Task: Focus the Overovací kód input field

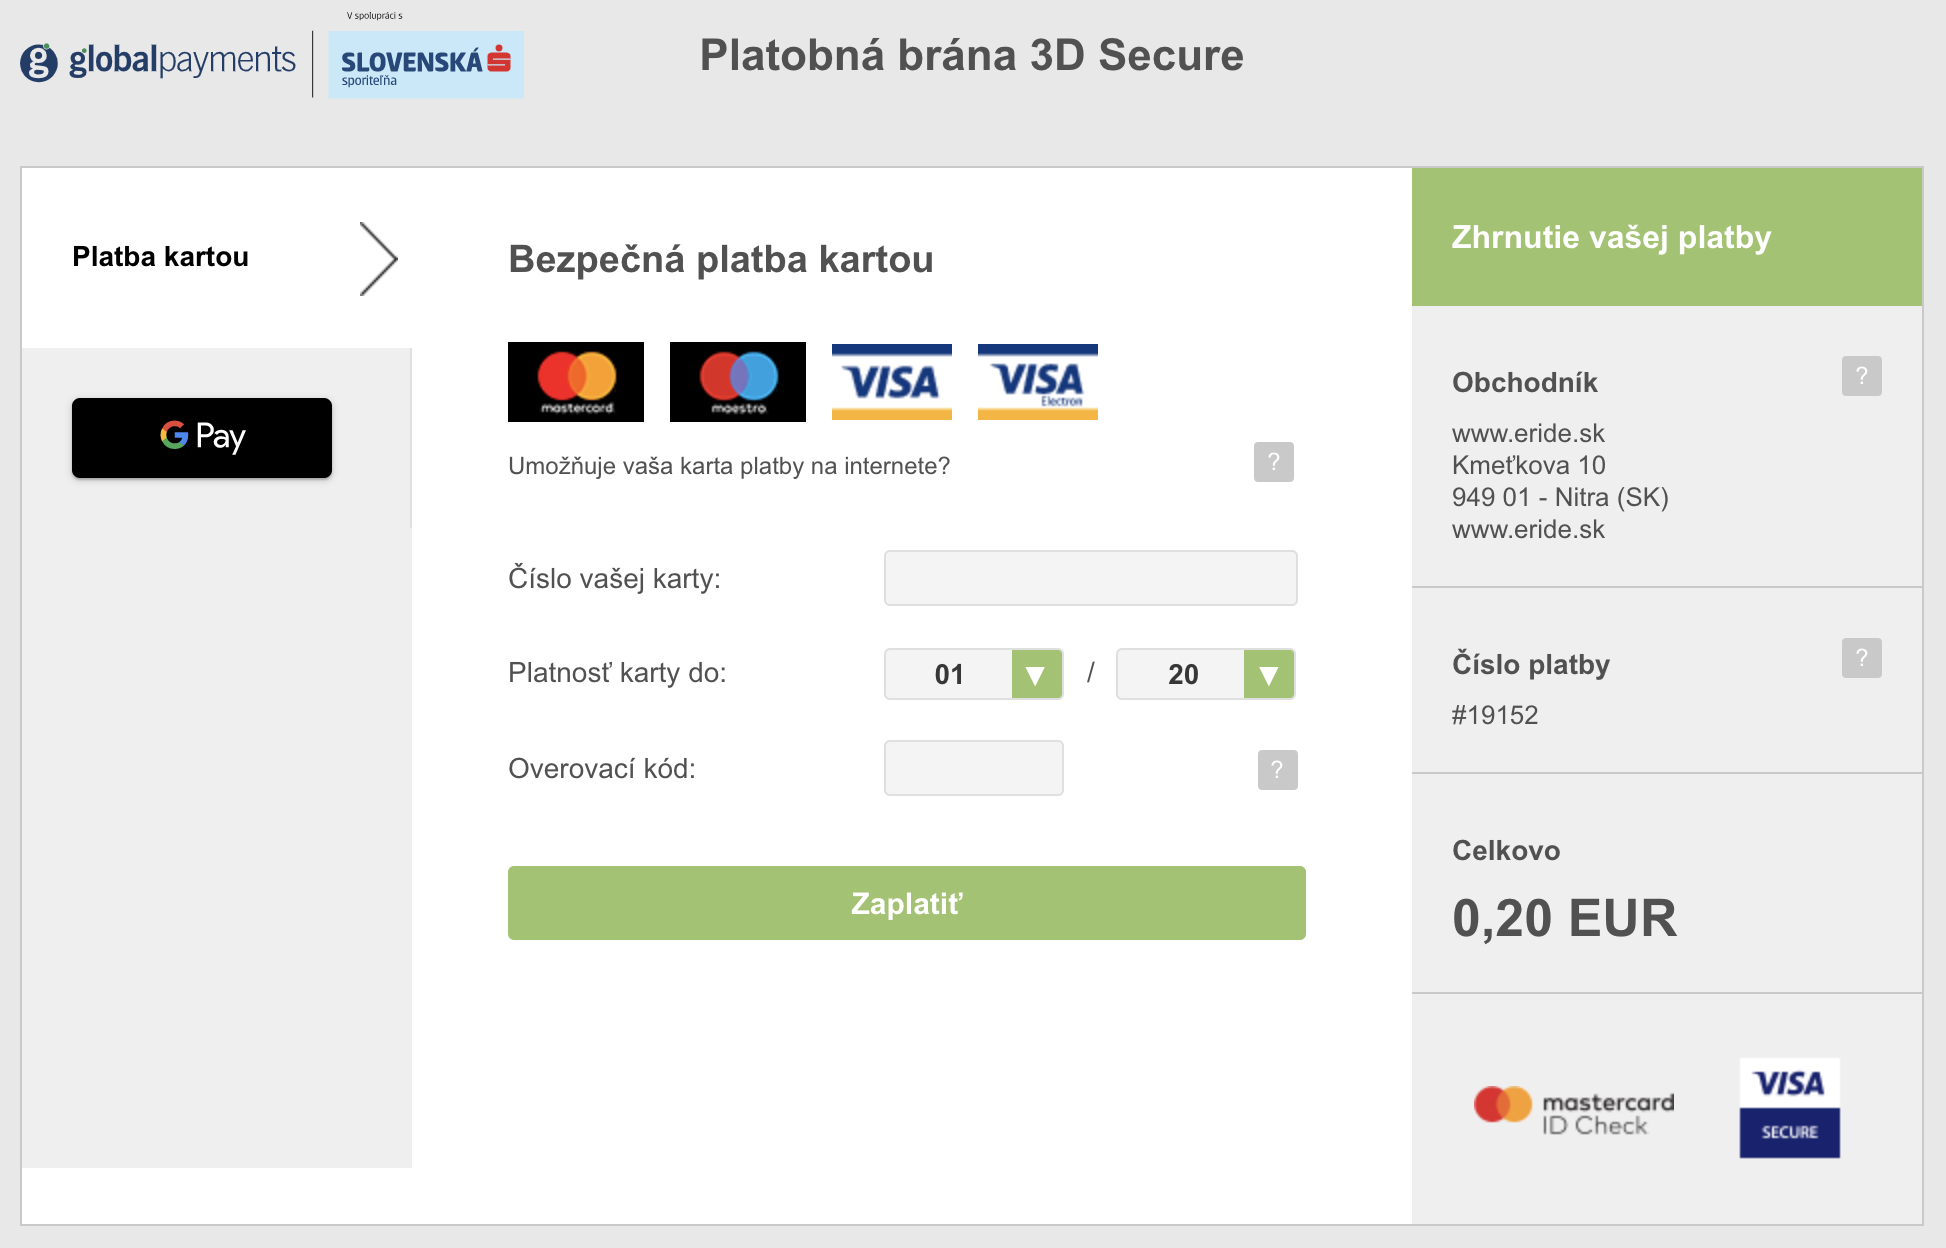Action: click(x=974, y=768)
